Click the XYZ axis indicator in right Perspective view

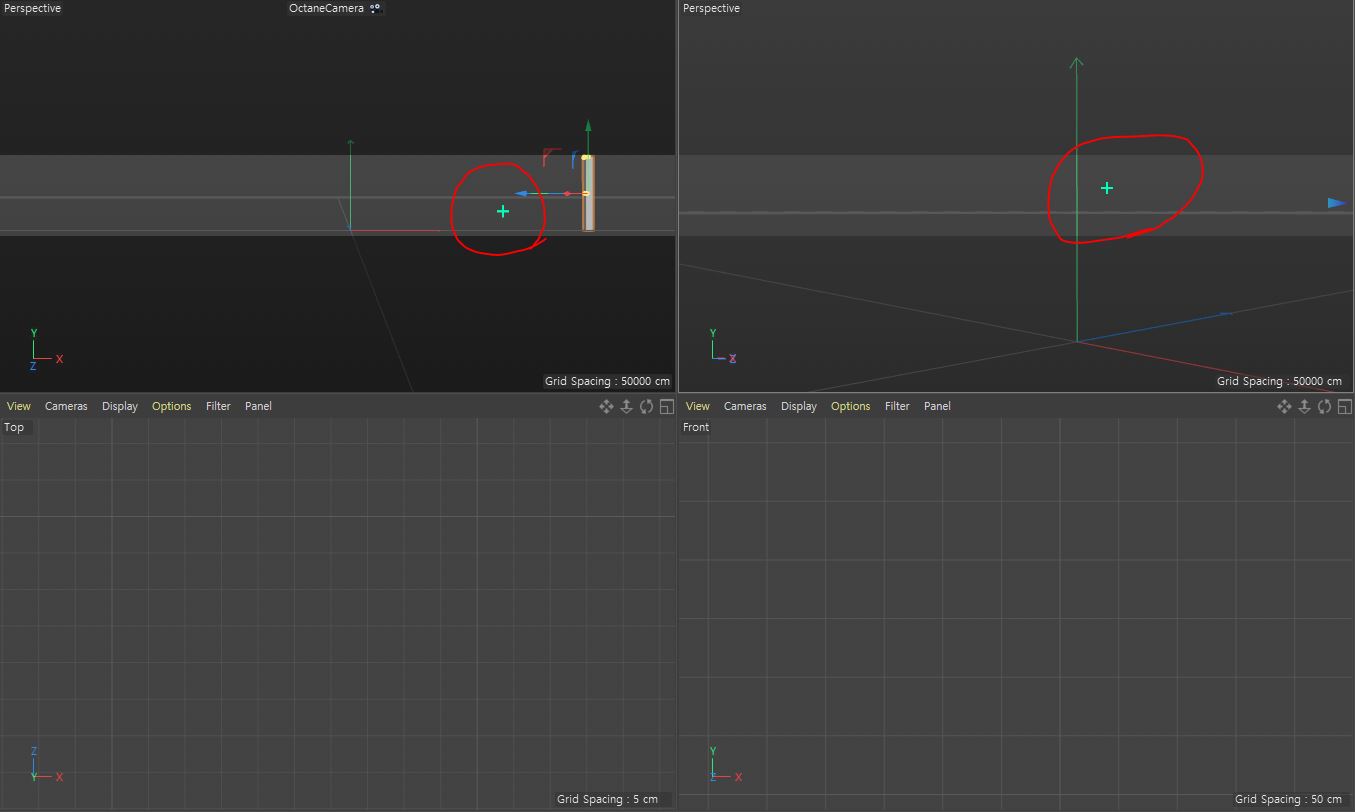click(x=723, y=346)
